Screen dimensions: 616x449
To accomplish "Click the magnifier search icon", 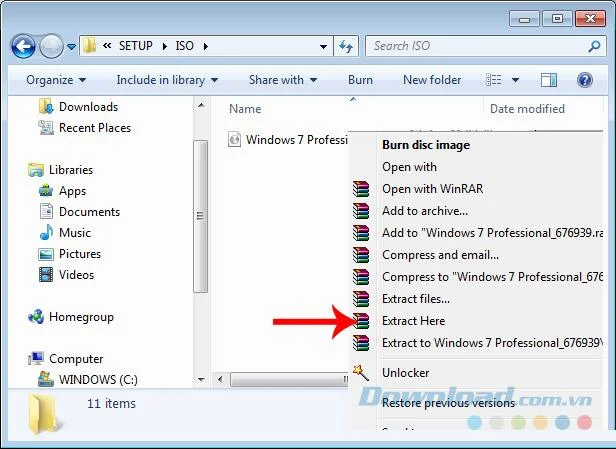I will click(x=594, y=46).
